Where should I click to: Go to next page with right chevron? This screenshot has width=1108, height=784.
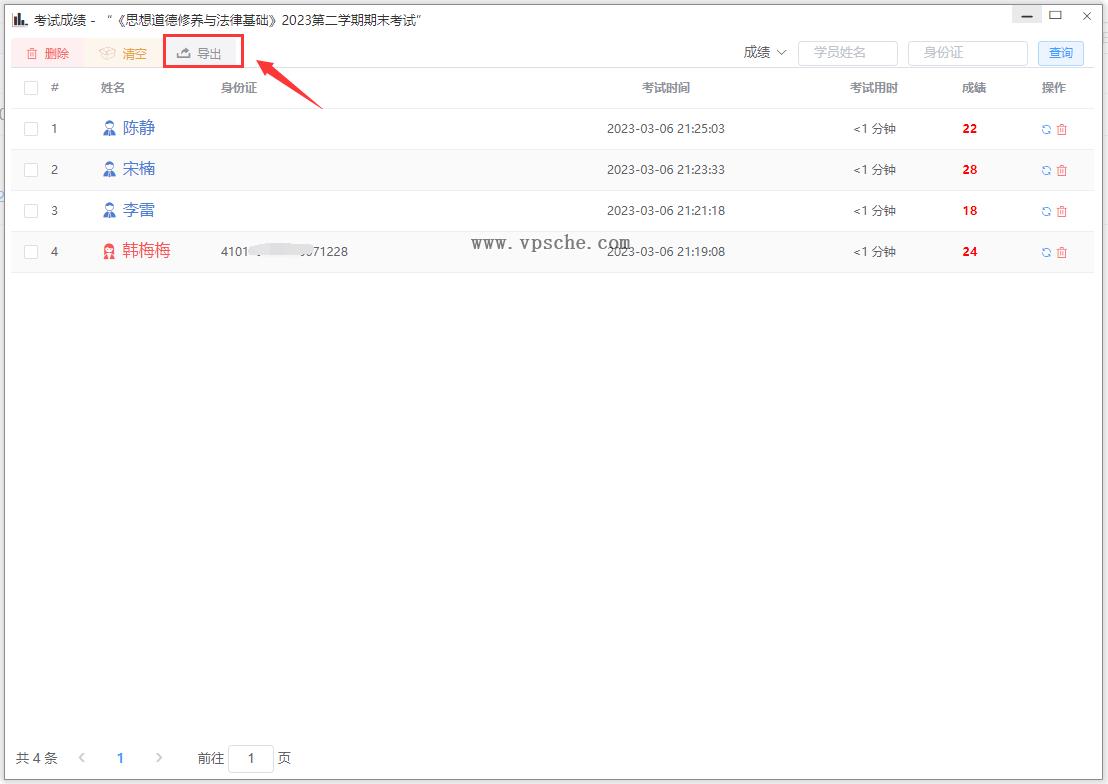click(x=159, y=758)
